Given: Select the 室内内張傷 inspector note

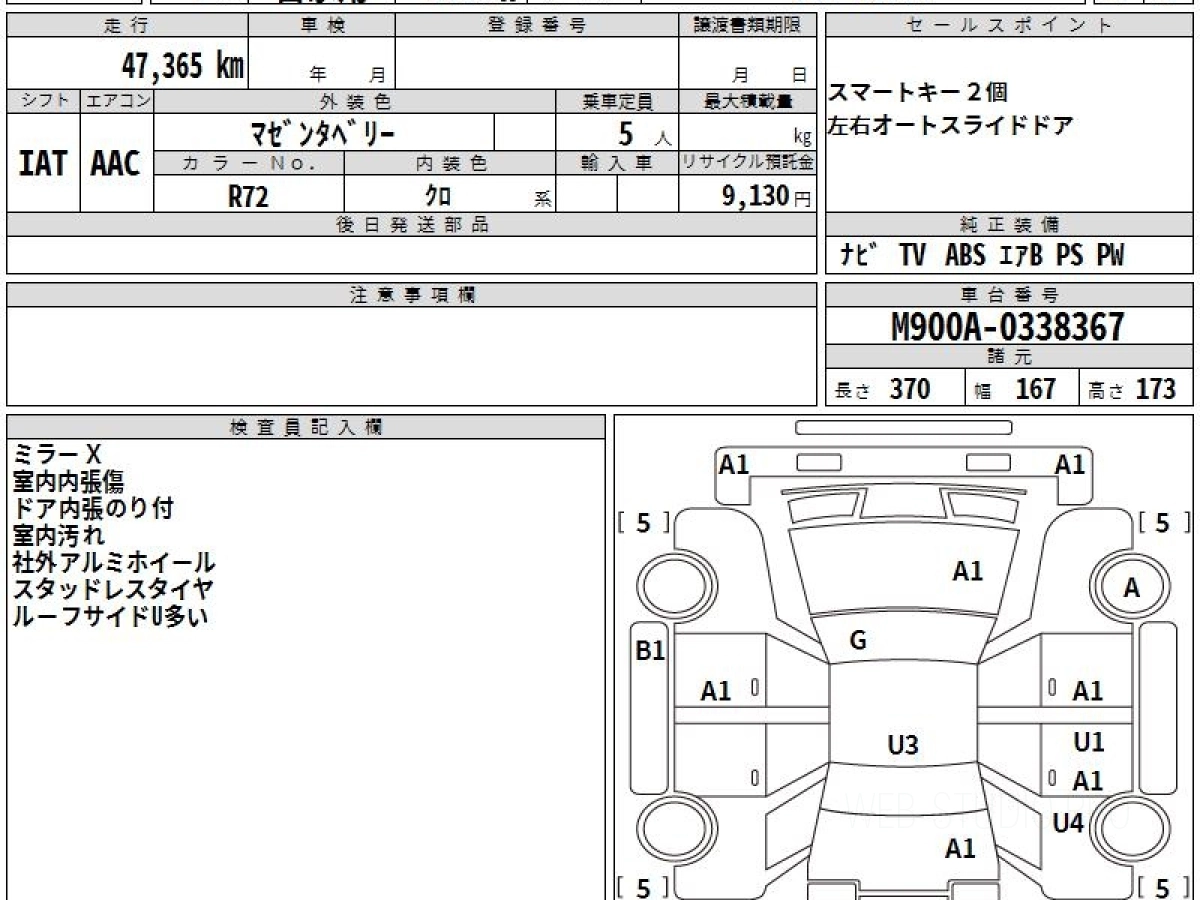Looking at the screenshot, I should coord(69,482).
